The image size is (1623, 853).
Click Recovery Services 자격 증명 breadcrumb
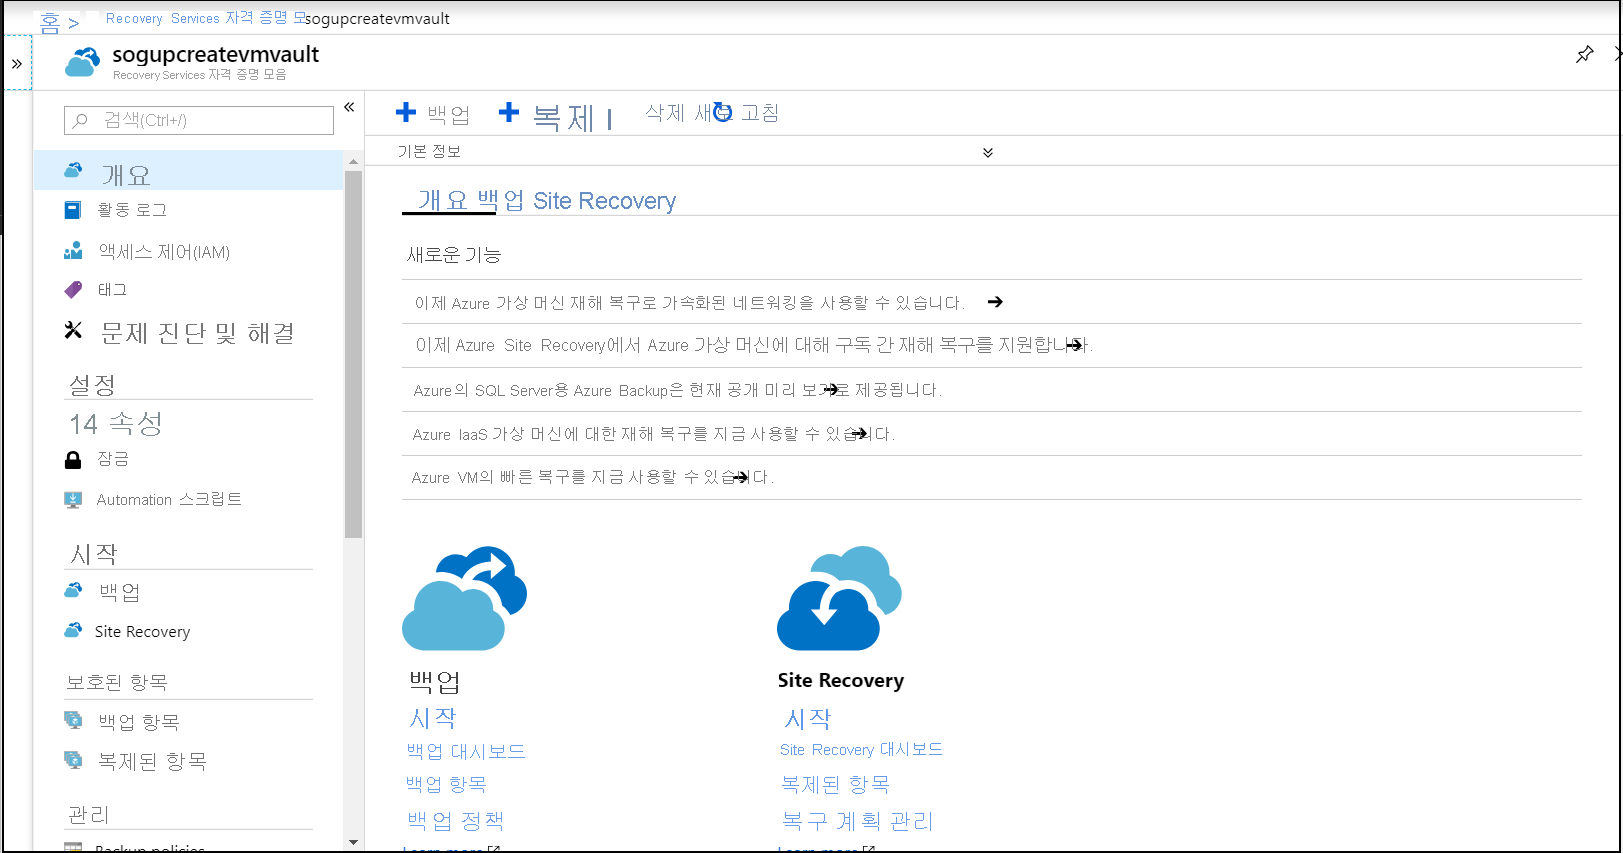pos(205,18)
